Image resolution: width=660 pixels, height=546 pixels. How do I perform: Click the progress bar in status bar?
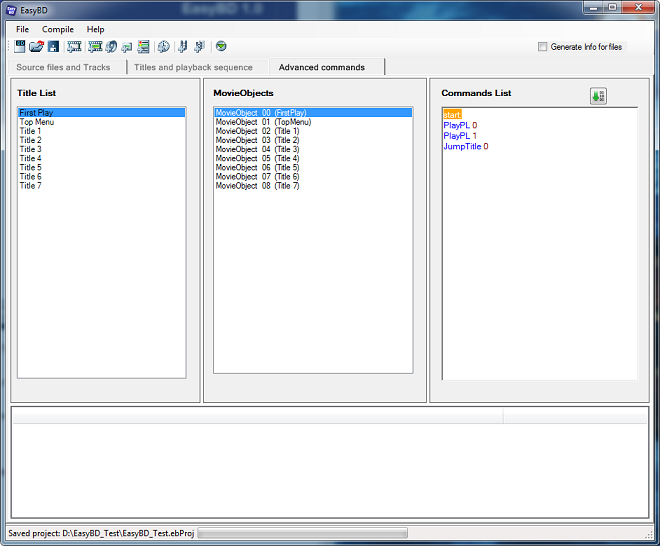point(302,534)
